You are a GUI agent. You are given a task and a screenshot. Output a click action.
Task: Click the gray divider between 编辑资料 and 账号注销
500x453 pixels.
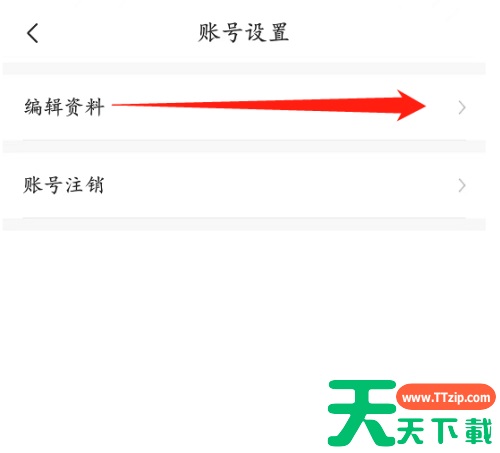(244, 146)
